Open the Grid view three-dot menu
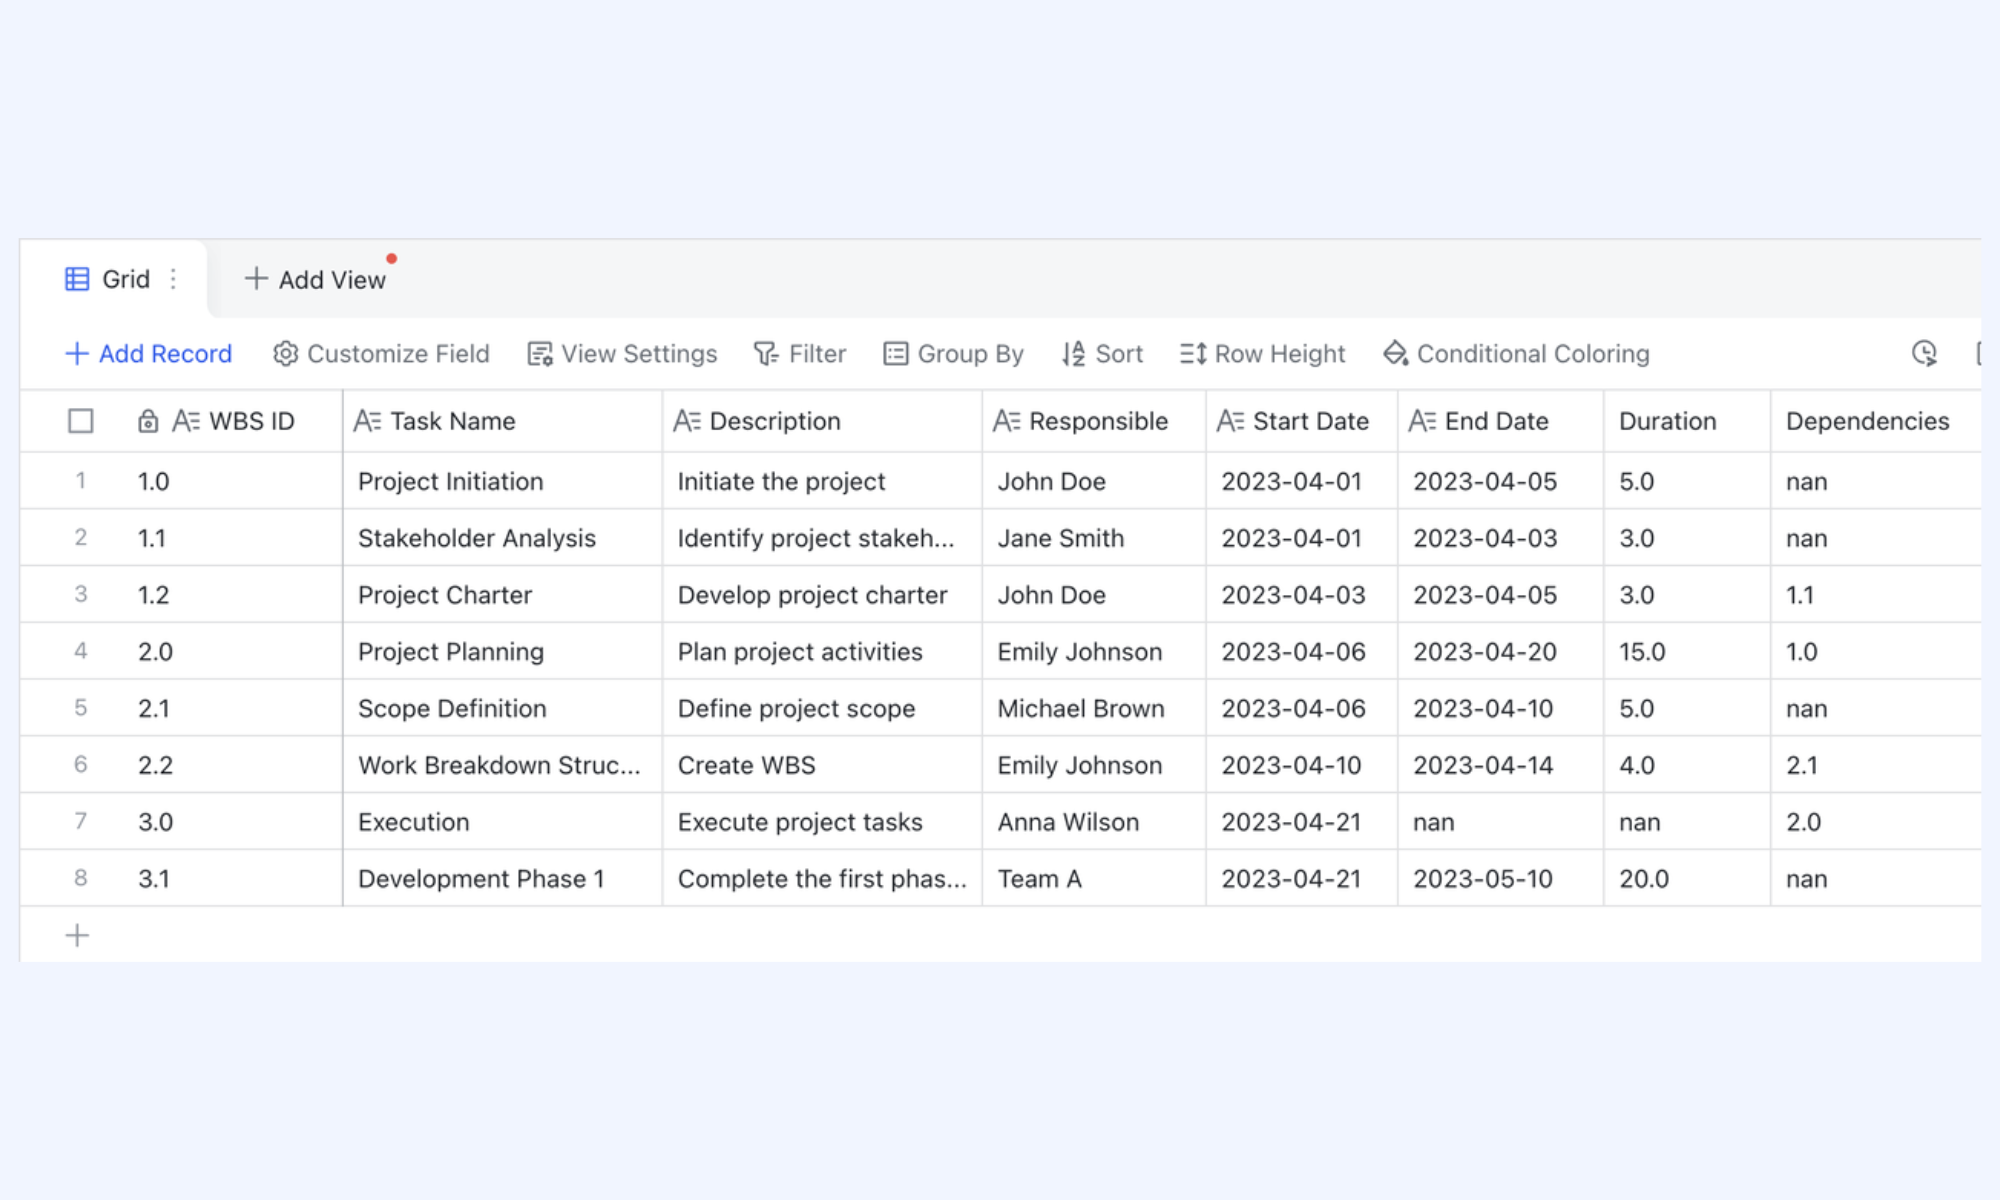2000x1200 pixels. [173, 279]
